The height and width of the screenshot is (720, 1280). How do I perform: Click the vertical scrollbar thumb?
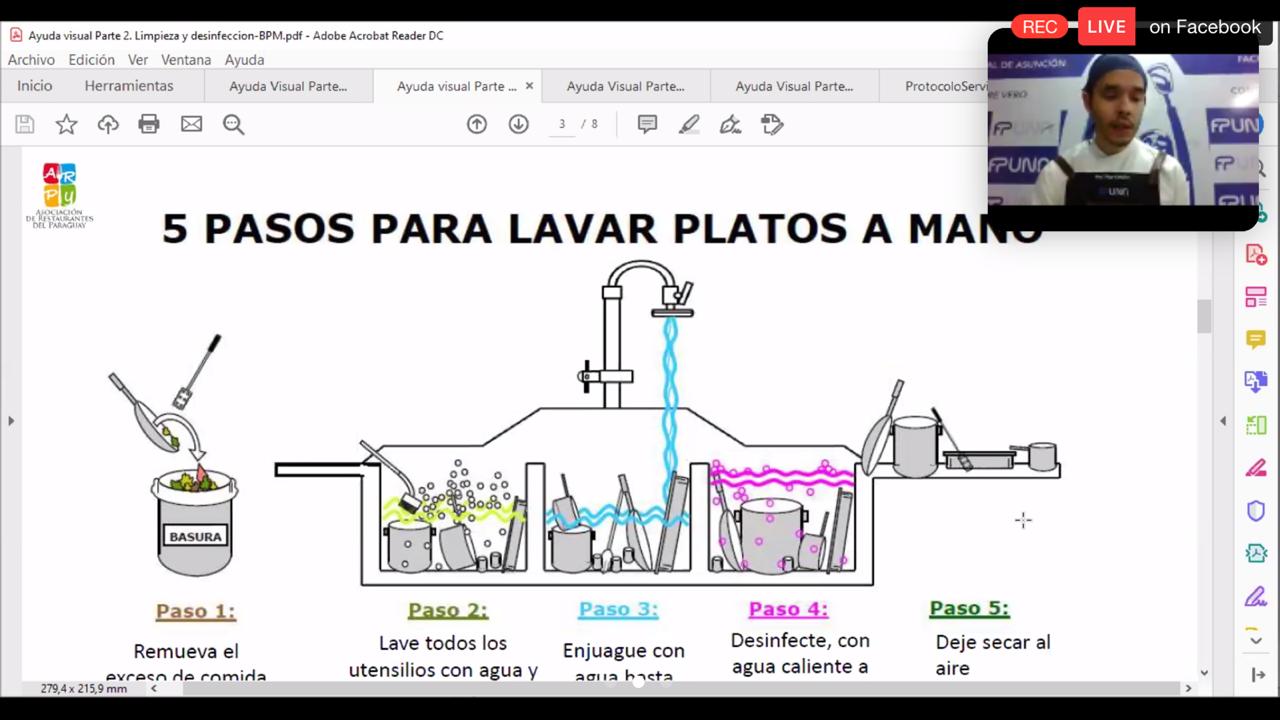1204,316
